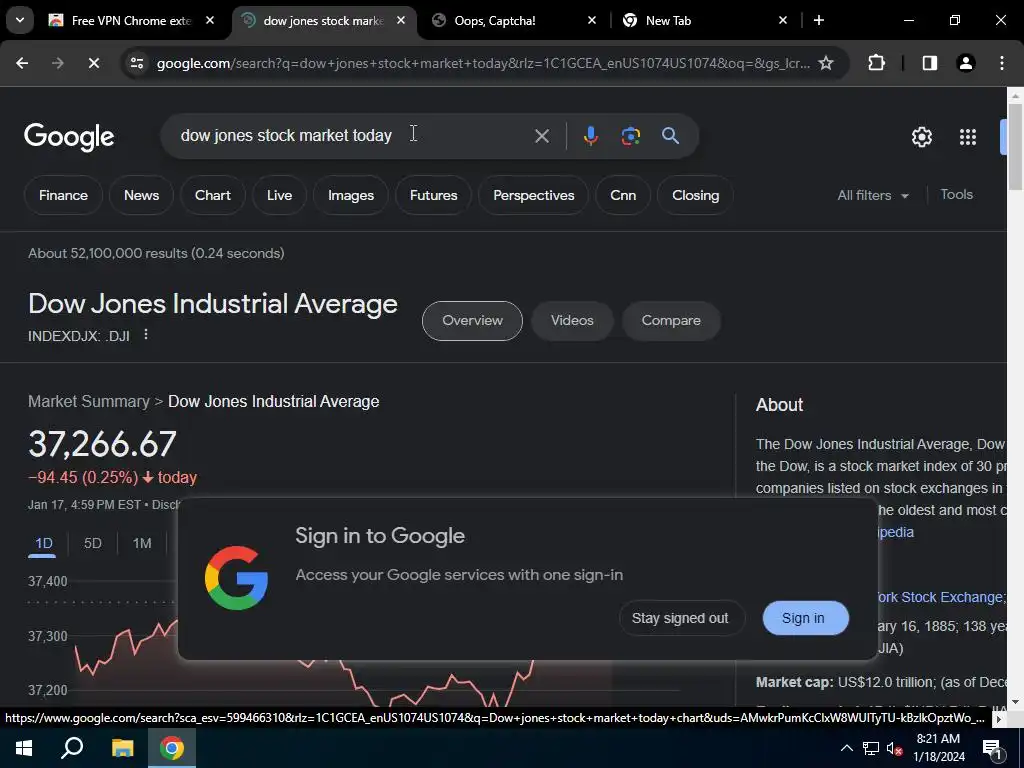The height and width of the screenshot is (768, 1024).
Task: Select the Futures filter chip
Action: pos(434,195)
